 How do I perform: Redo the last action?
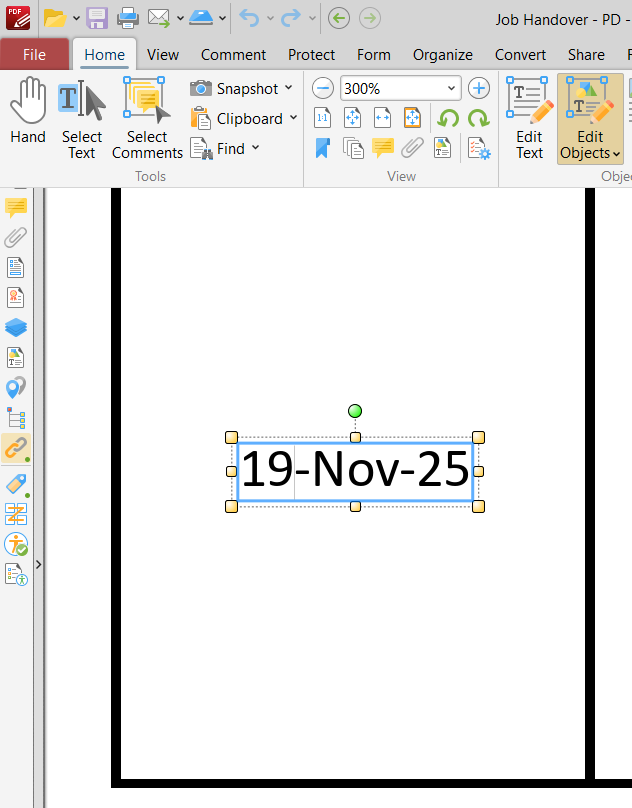click(x=291, y=19)
